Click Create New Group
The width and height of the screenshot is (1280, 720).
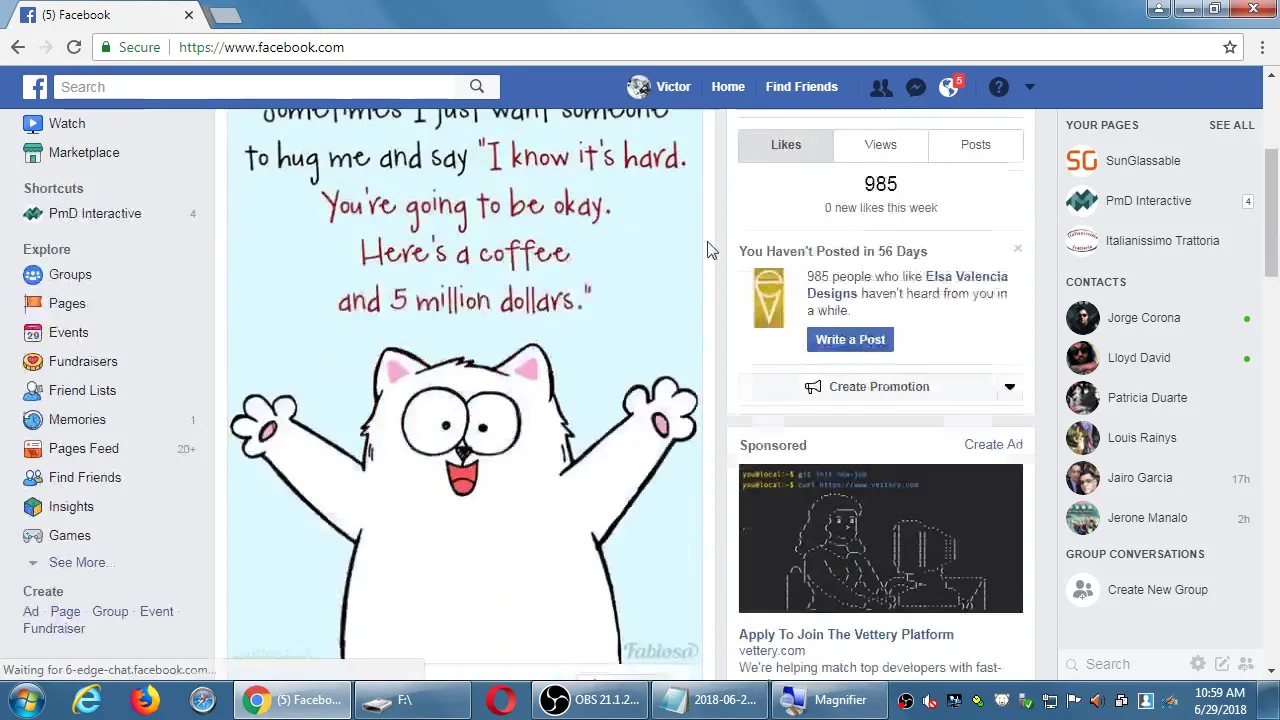pos(1157,590)
